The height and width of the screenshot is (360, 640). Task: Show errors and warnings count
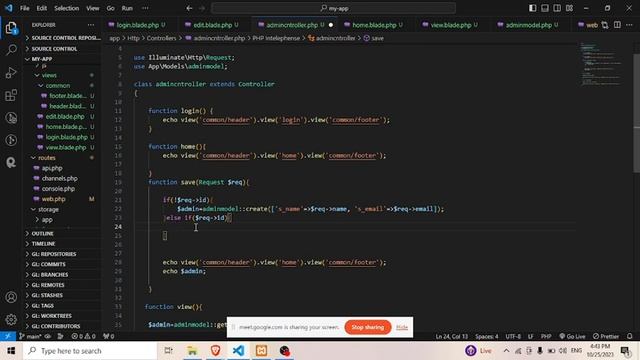pyautogui.click(x=83, y=336)
